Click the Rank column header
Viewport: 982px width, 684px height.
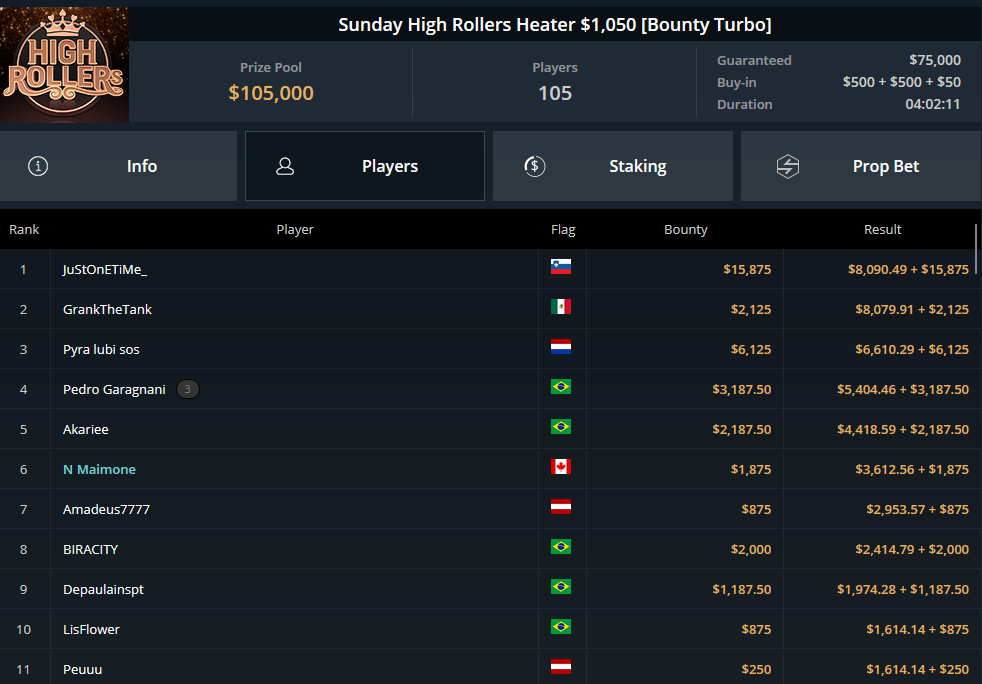[x=24, y=229]
